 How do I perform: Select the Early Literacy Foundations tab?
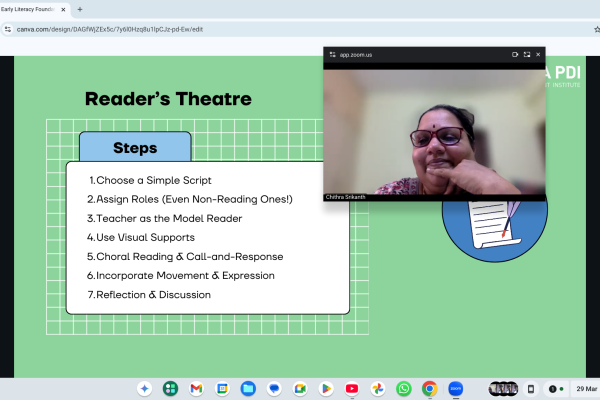tap(30, 9)
